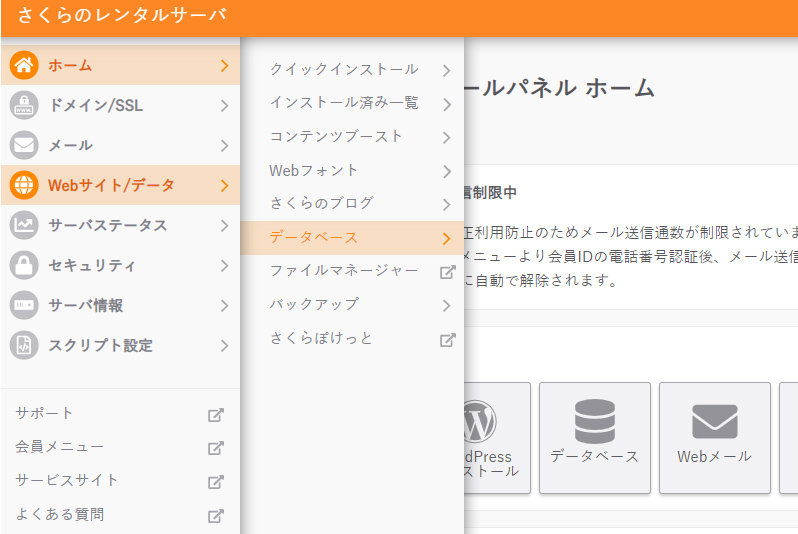
Task: Choose バックアップ from the submenu
Action: [352, 304]
